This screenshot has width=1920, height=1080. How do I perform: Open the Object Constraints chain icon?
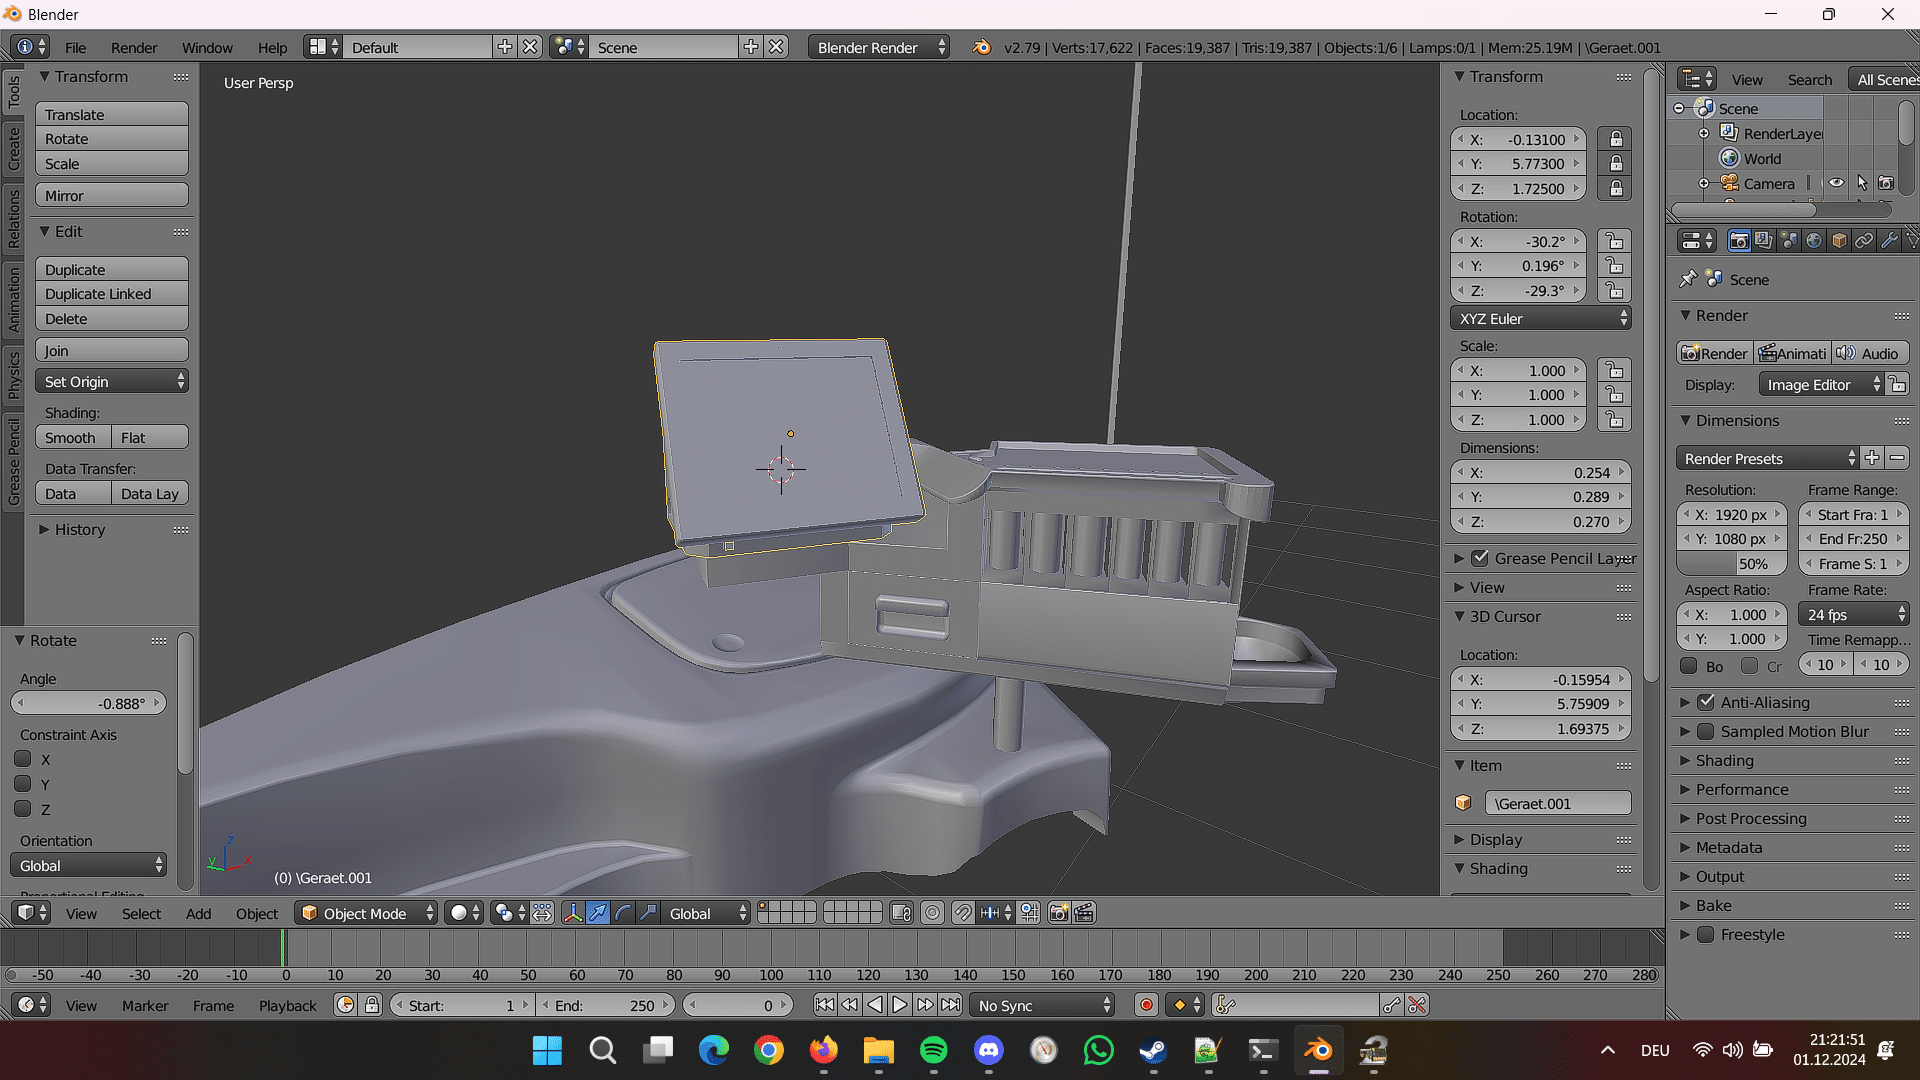click(1864, 241)
